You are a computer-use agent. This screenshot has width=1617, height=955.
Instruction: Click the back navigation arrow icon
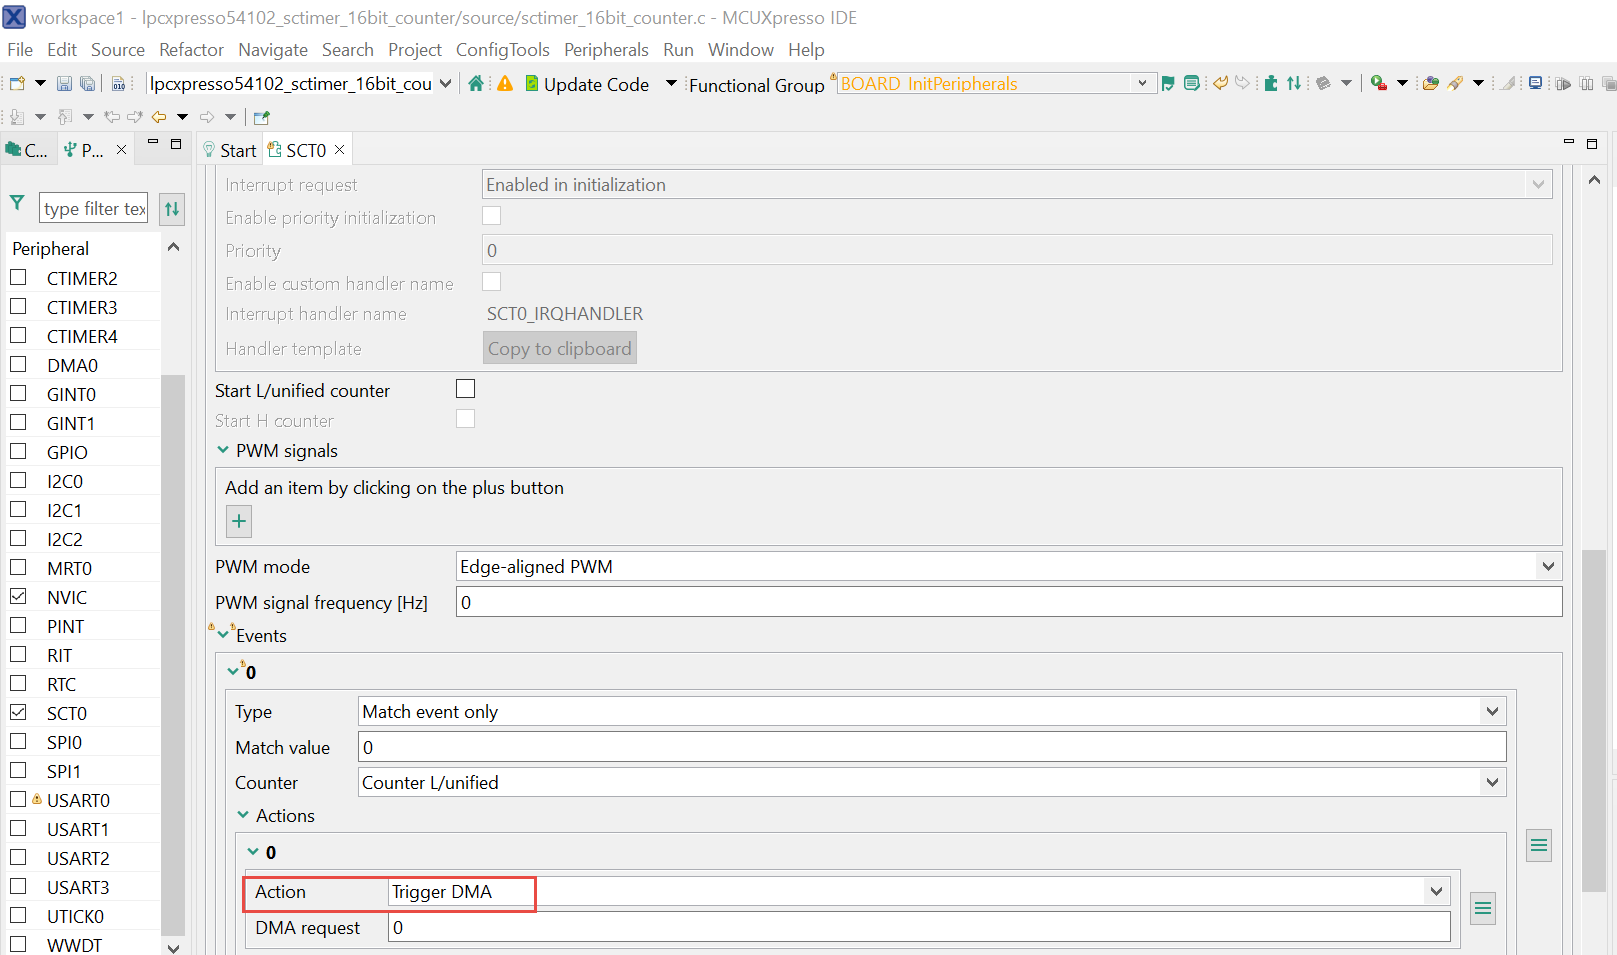(158, 117)
